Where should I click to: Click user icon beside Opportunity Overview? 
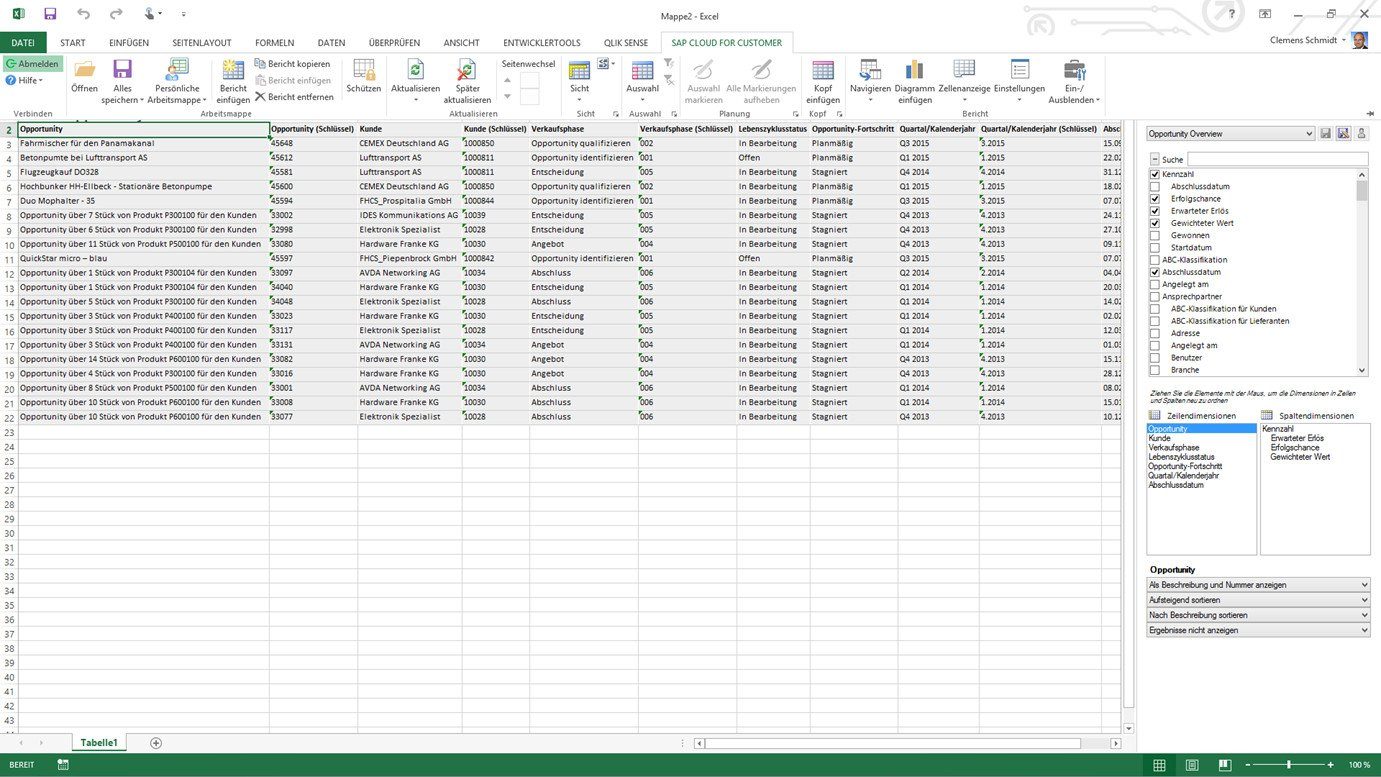coord(1361,133)
